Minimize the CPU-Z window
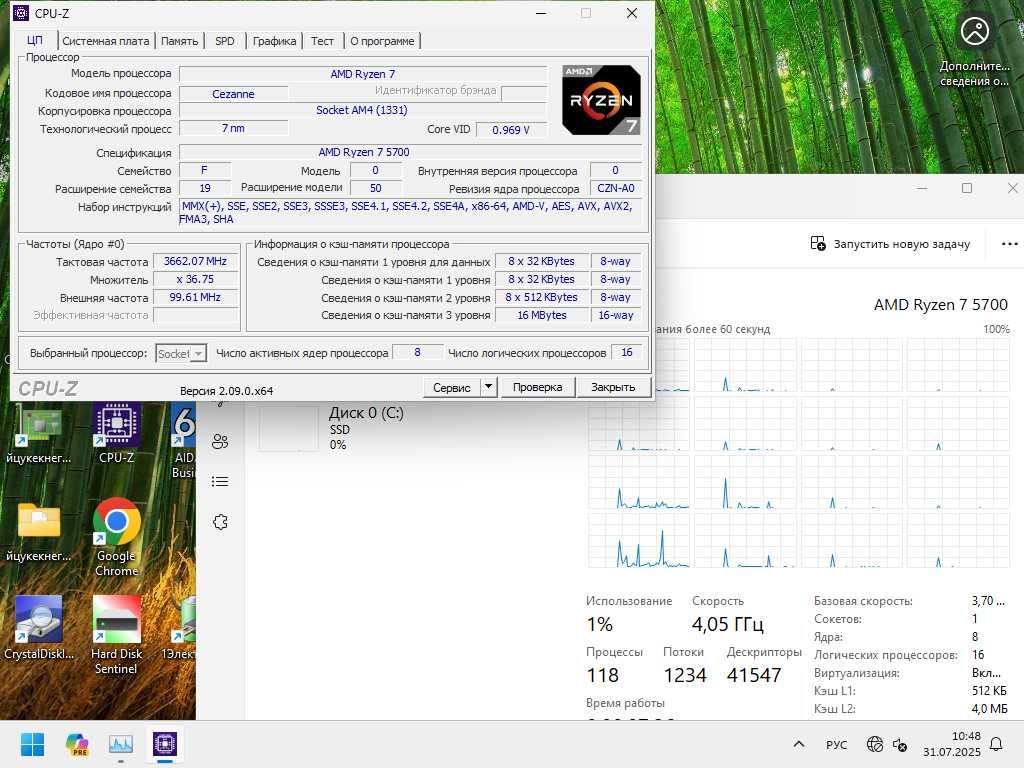1024x768 pixels. pos(541,13)
